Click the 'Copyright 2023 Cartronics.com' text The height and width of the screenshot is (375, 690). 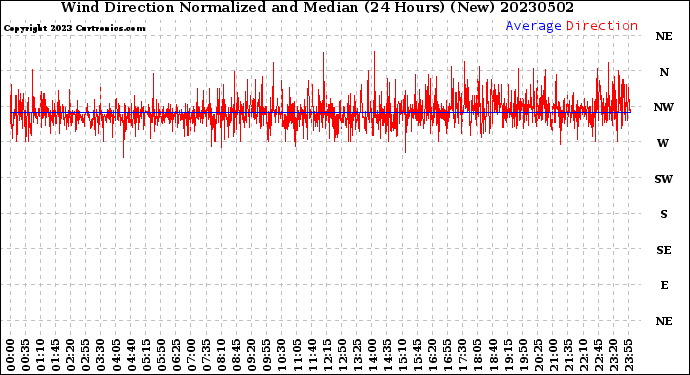74,29
